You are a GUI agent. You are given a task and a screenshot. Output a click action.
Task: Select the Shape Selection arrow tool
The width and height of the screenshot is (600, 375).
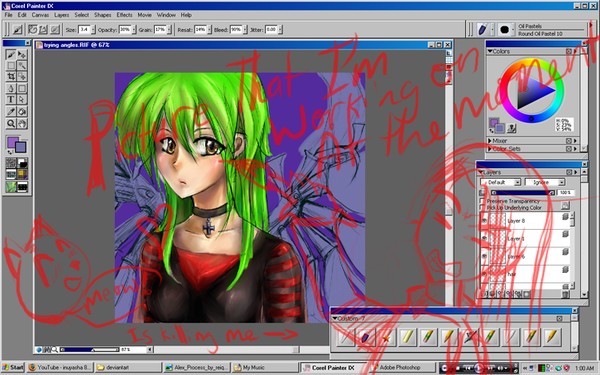coord(22,99)
